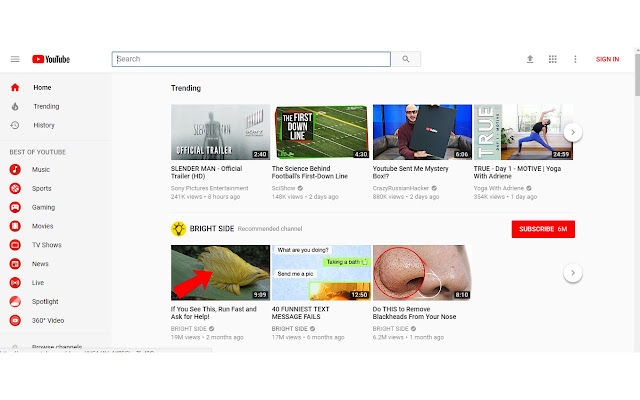The width and height of the screenshot is (640, 400).
Task: Click SIGN IN
Action: [607, 59]
